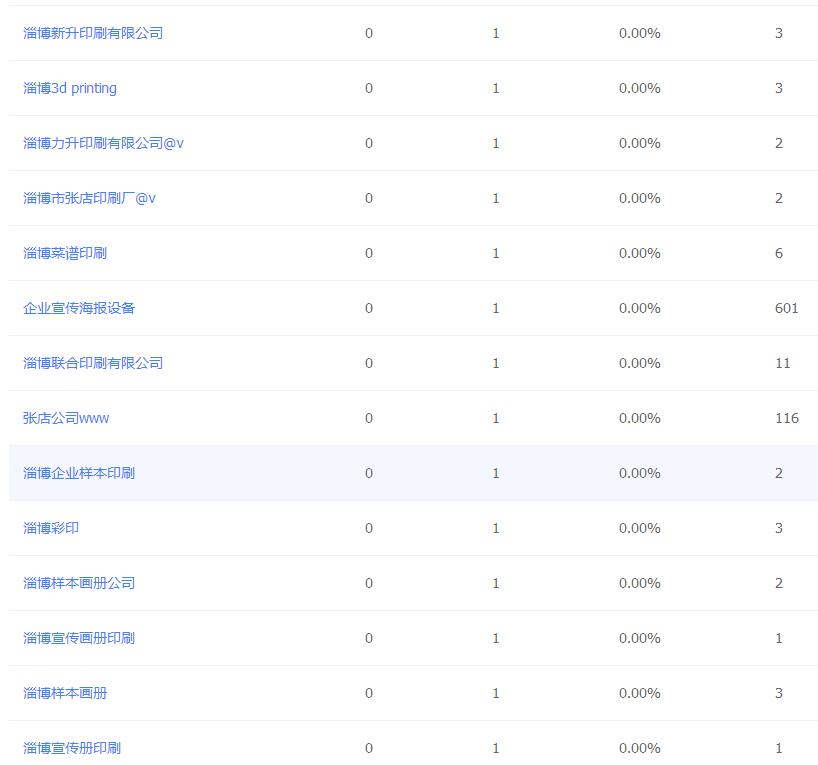Image resolution: width=818 pixels, height=765 pixels.
Task: Select the 116 value in 张店公司www row
Action: click(x=786, y=418)
